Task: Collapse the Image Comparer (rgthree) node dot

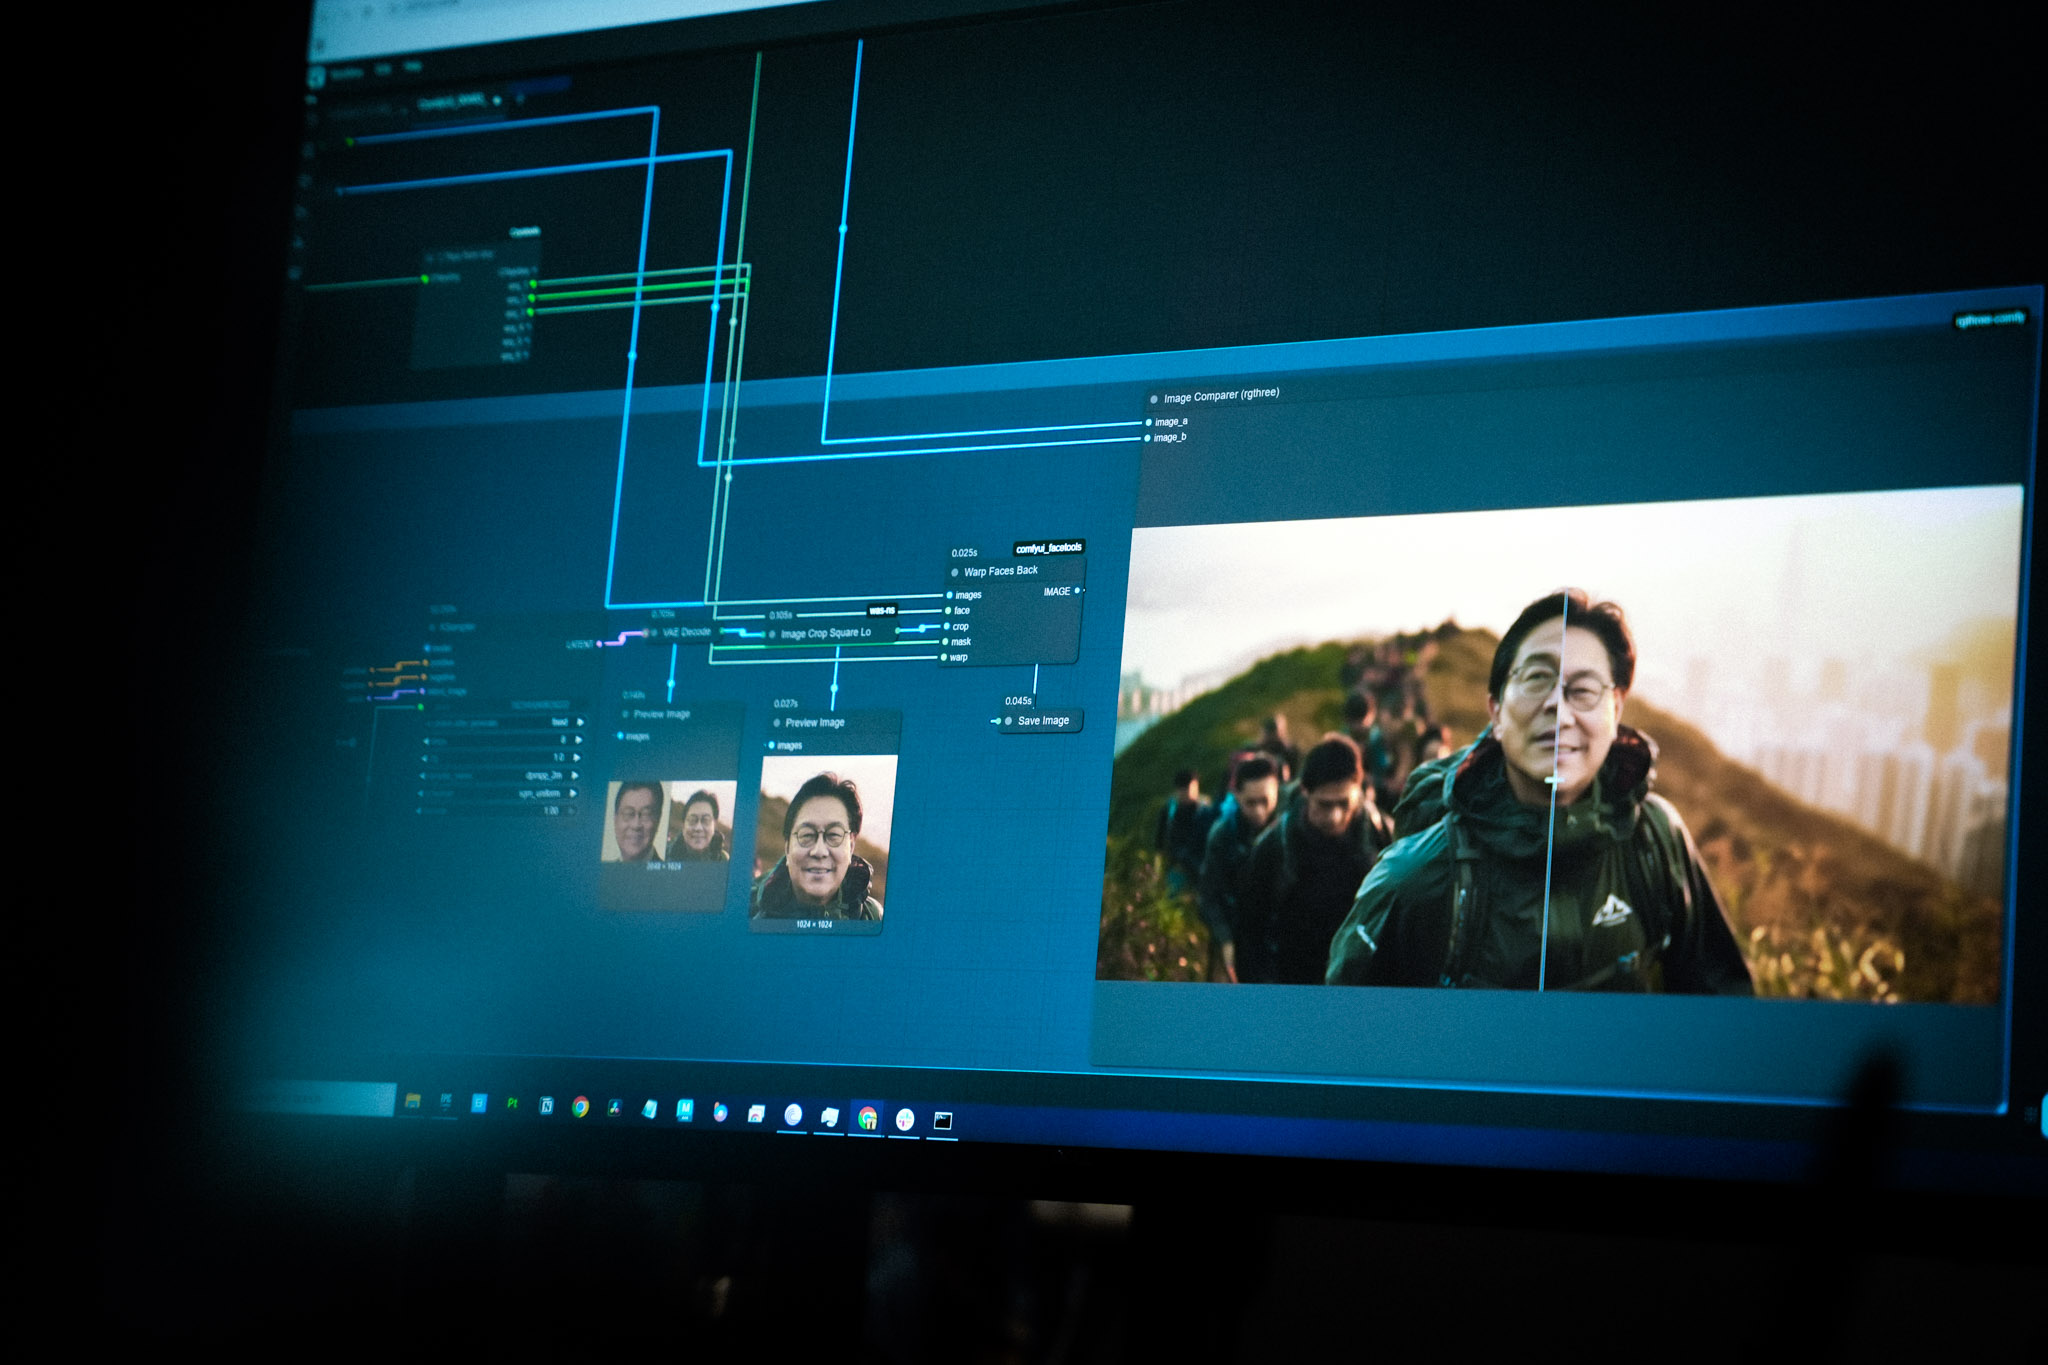Action: coord(1153,399)
